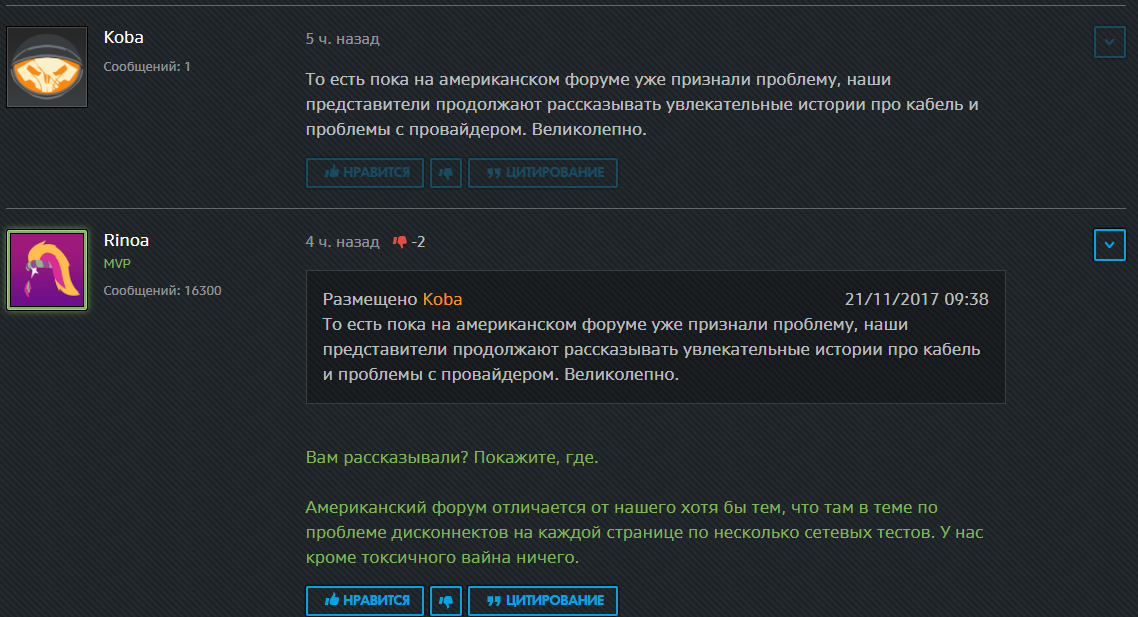Quote Rinoa's reply via ЦИТИРОВАНИЕ

[543, 601]
